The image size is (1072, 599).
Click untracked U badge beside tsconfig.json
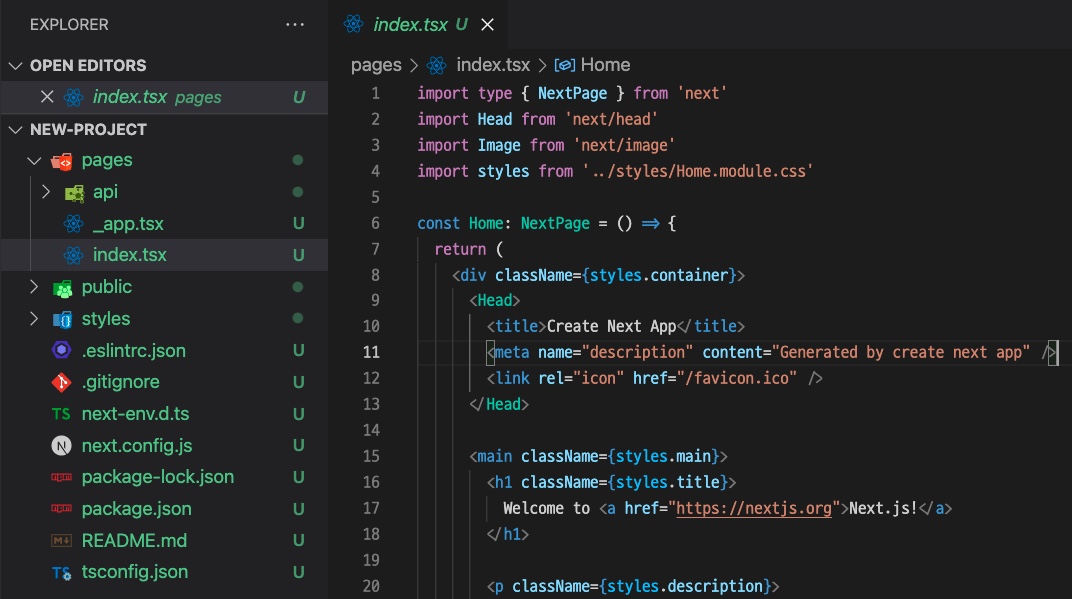coord(299,572)
